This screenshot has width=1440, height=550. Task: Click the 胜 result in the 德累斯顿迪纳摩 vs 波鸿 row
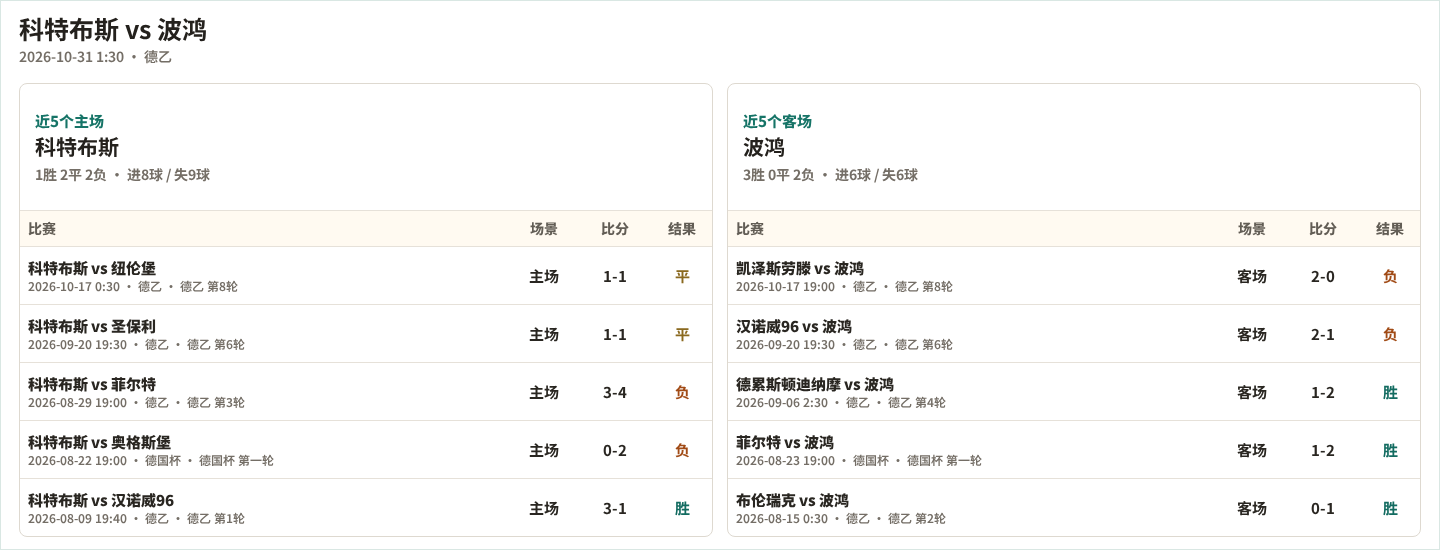click(1390, 393)
